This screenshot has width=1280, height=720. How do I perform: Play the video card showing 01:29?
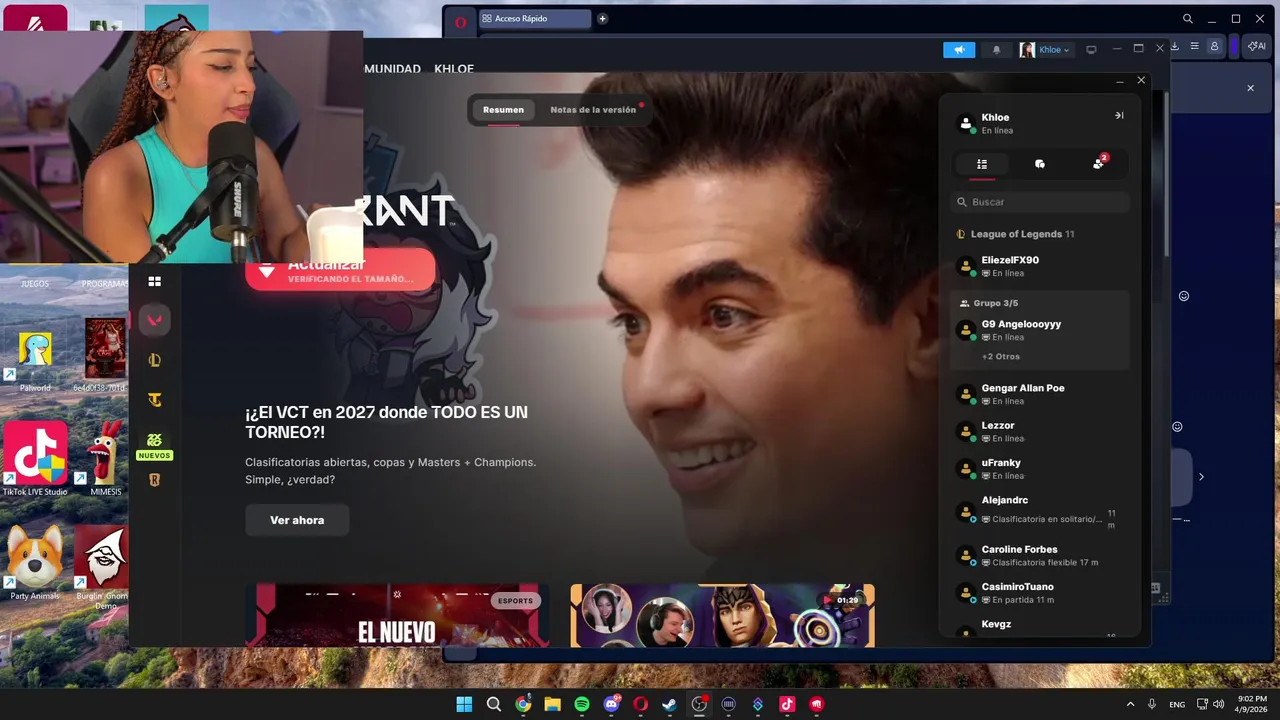click(722, 615)
